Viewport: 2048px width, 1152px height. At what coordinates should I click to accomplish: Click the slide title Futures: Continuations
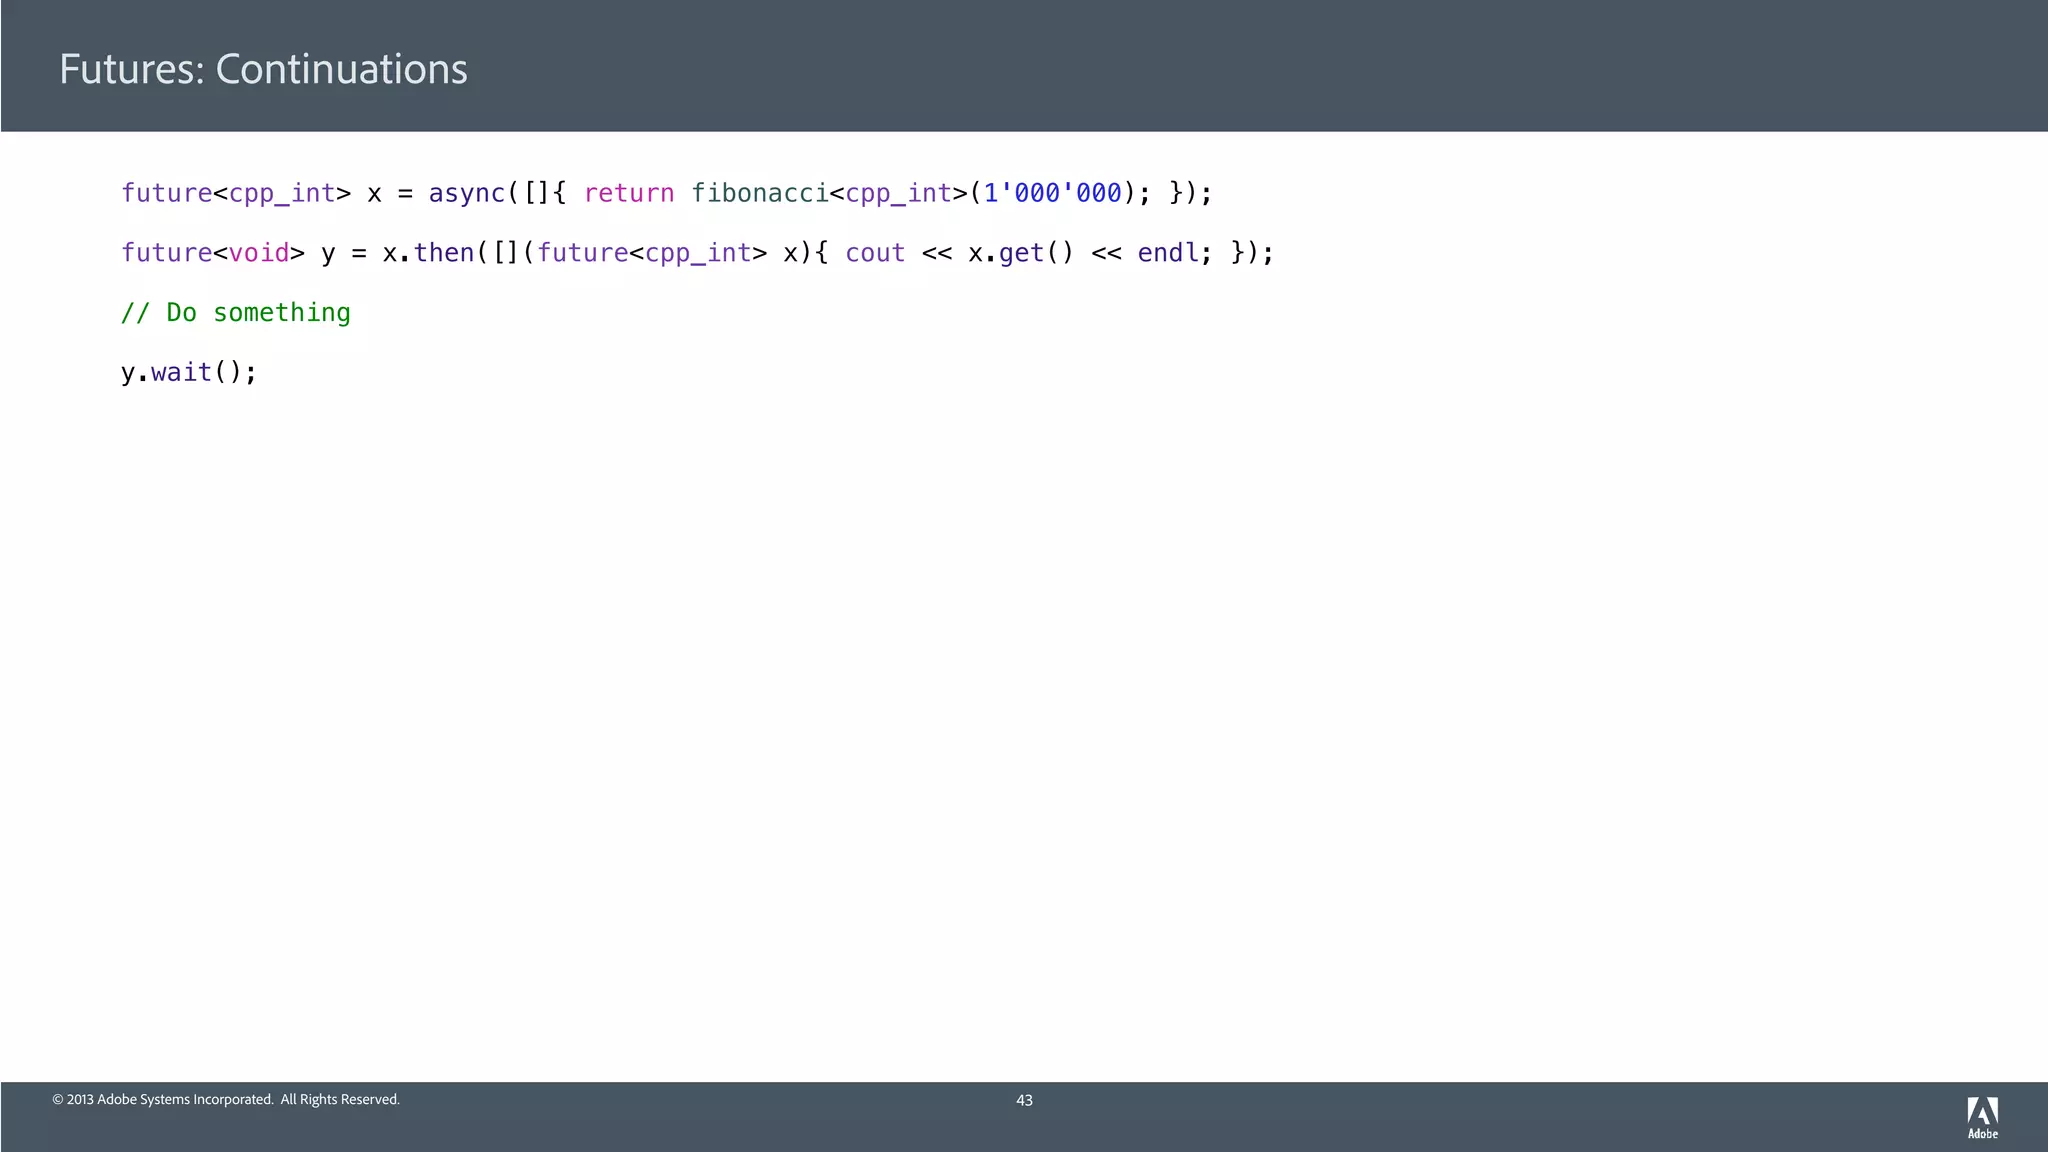click(x=263, y=69)
